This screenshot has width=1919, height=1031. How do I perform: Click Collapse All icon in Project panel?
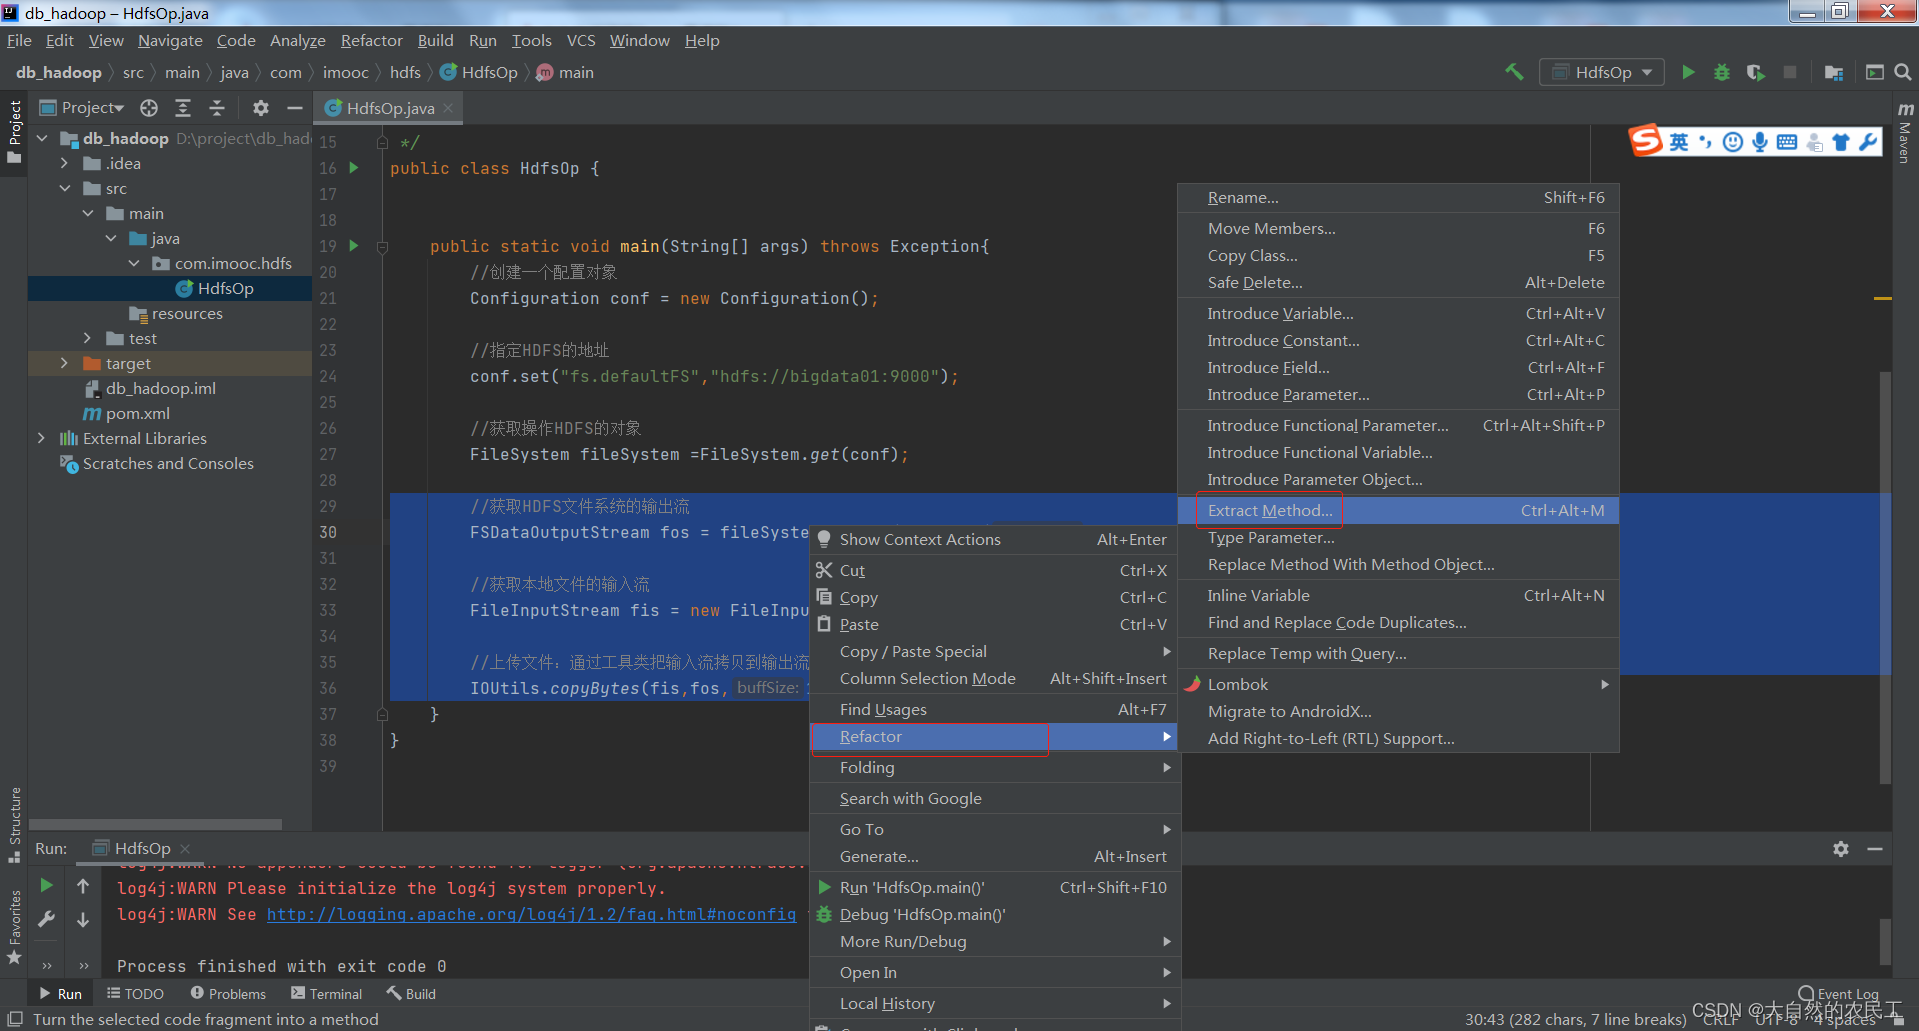217,108
